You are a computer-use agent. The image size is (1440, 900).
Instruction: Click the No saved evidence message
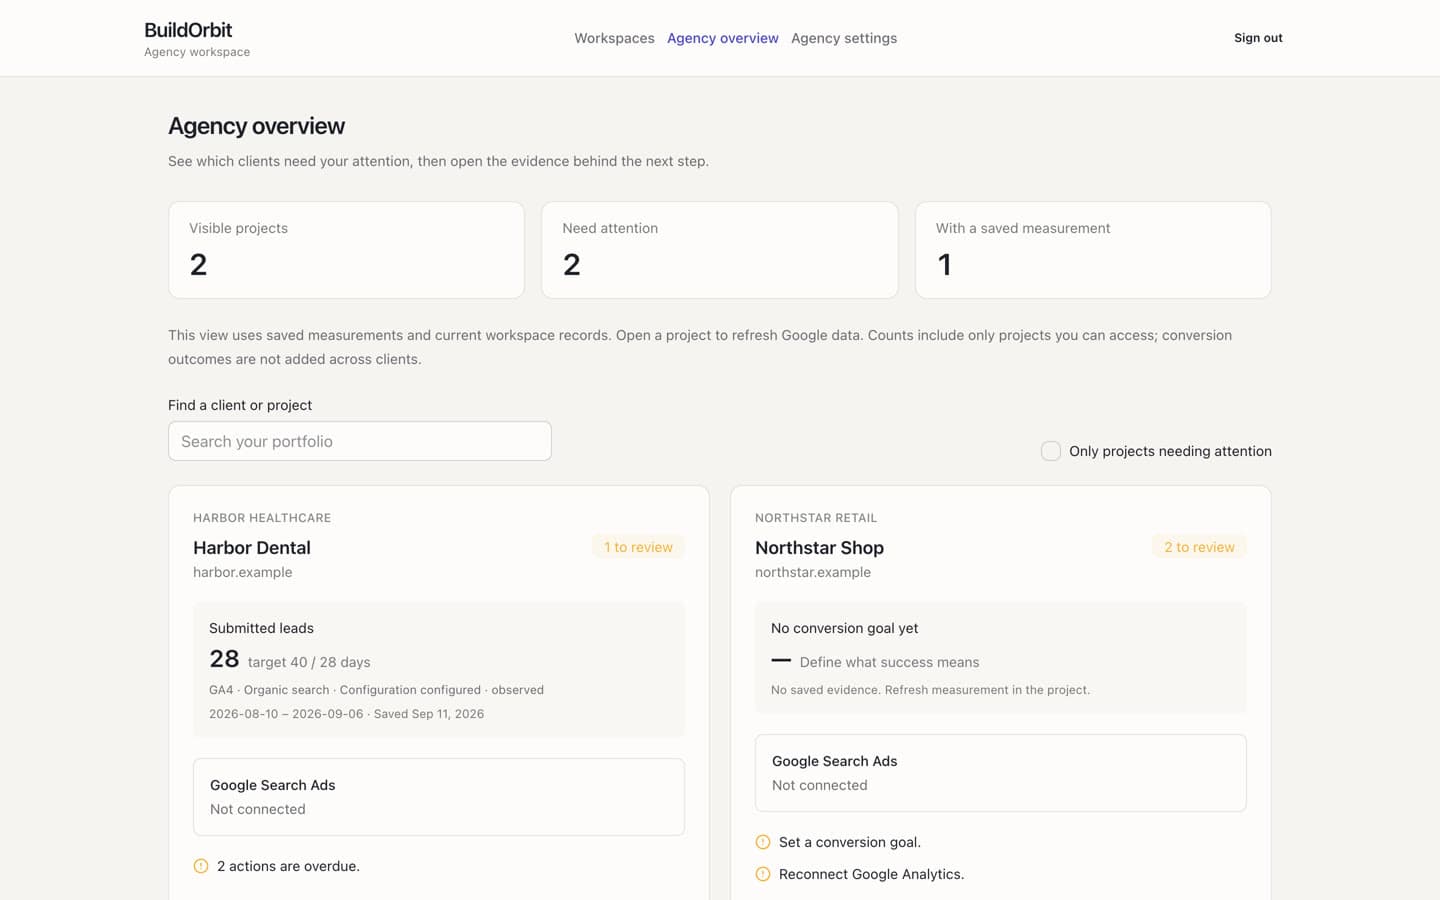point(930,690)
